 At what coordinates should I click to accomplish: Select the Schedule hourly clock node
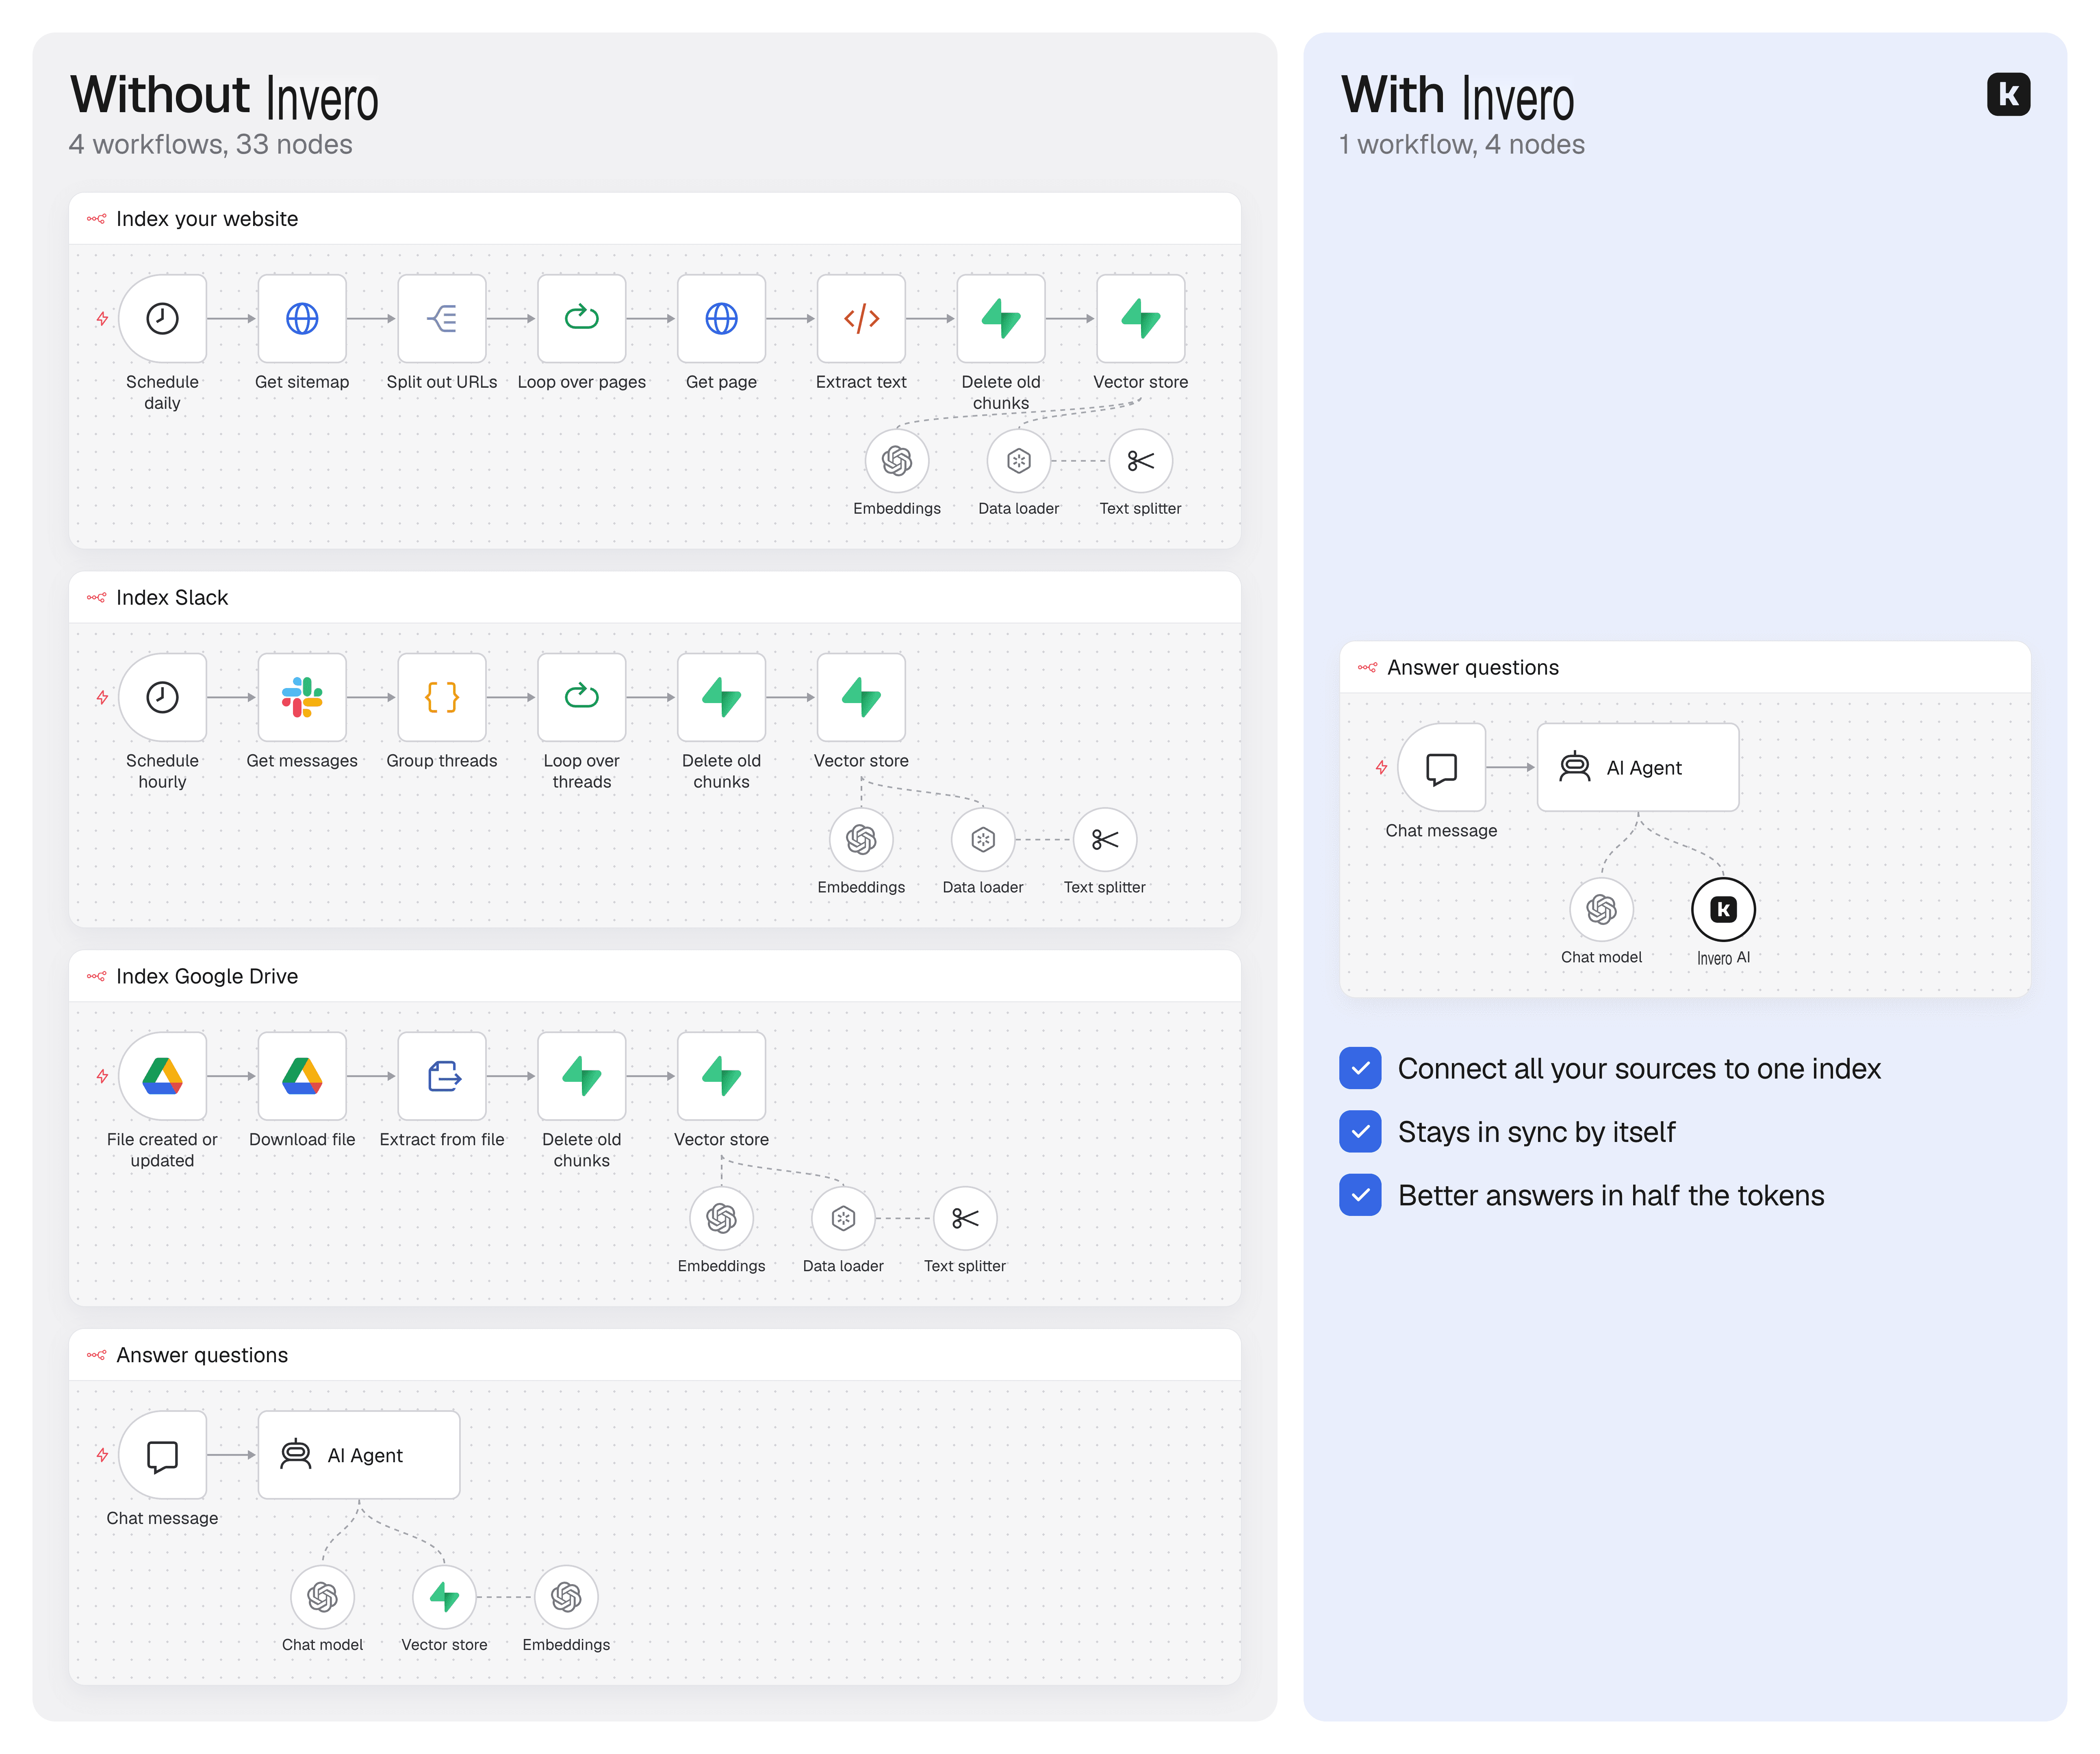coord(162,697)
